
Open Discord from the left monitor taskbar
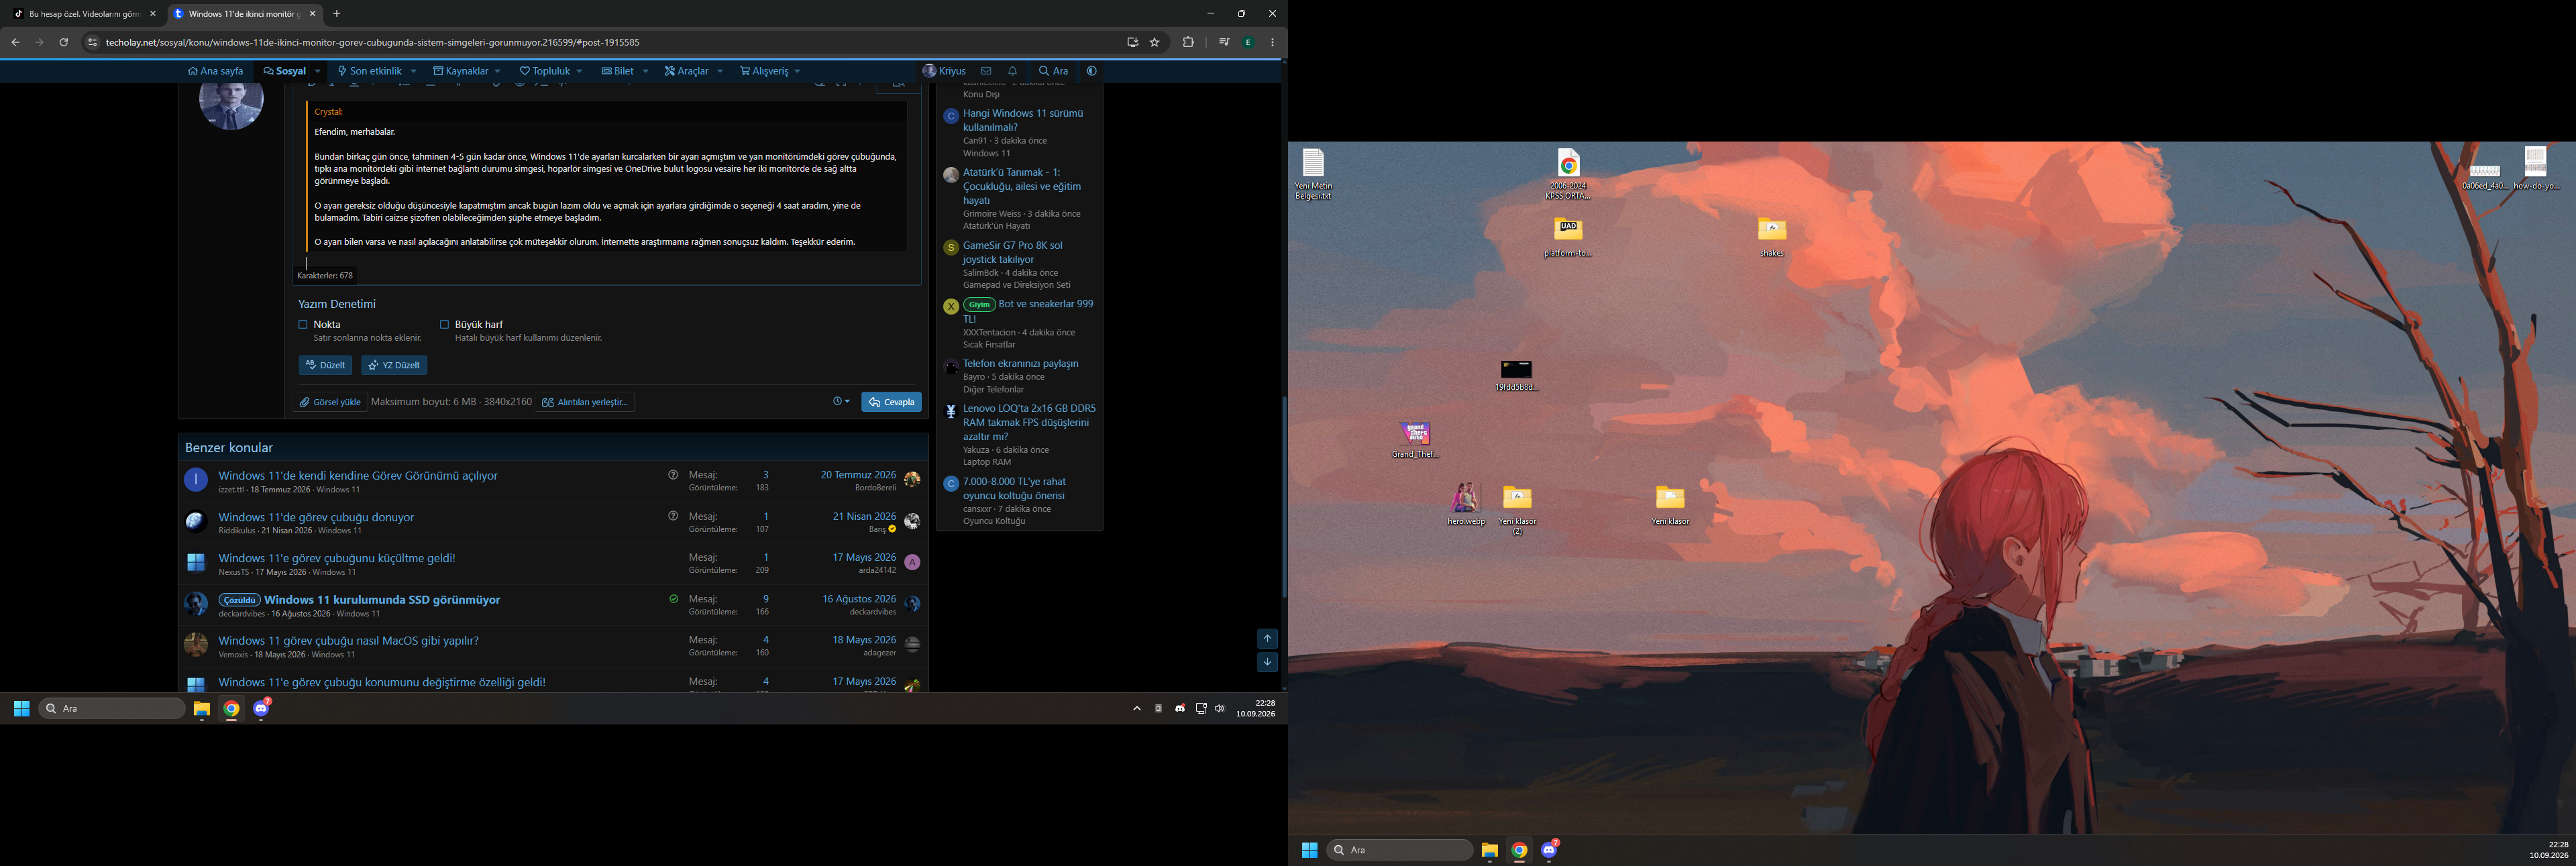coord(261,708)
